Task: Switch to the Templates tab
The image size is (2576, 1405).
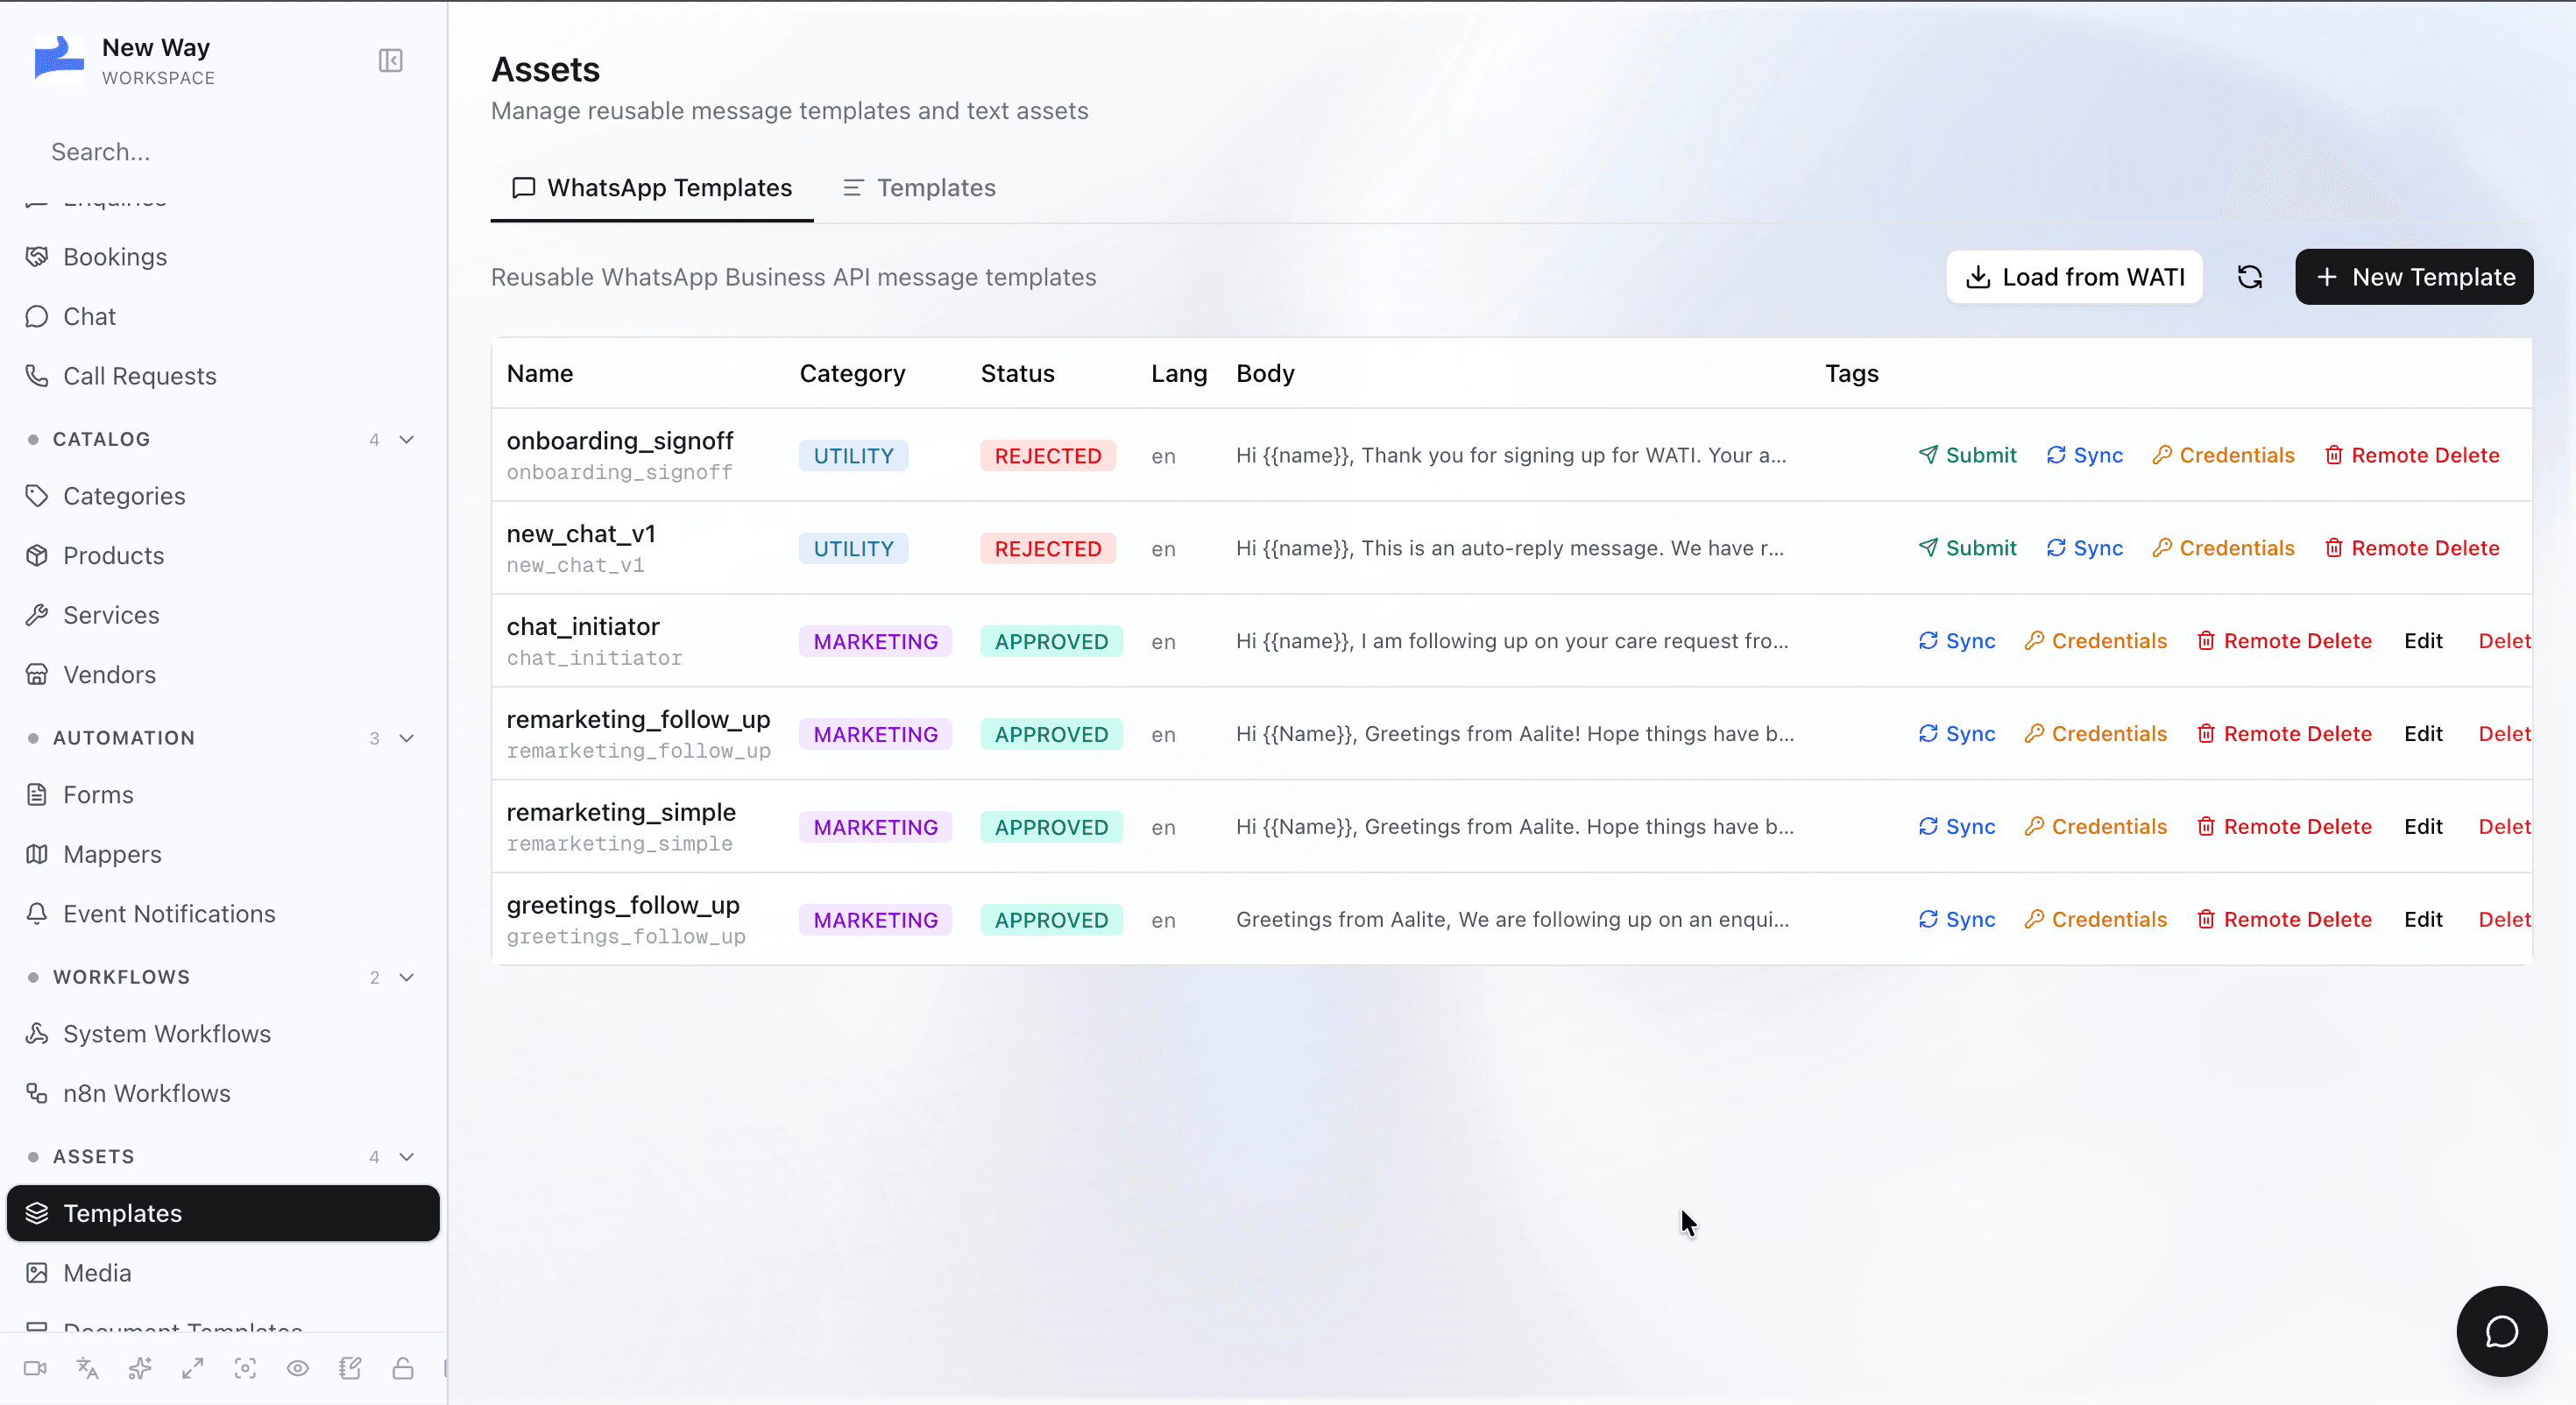Action: [x=920, y=188]
